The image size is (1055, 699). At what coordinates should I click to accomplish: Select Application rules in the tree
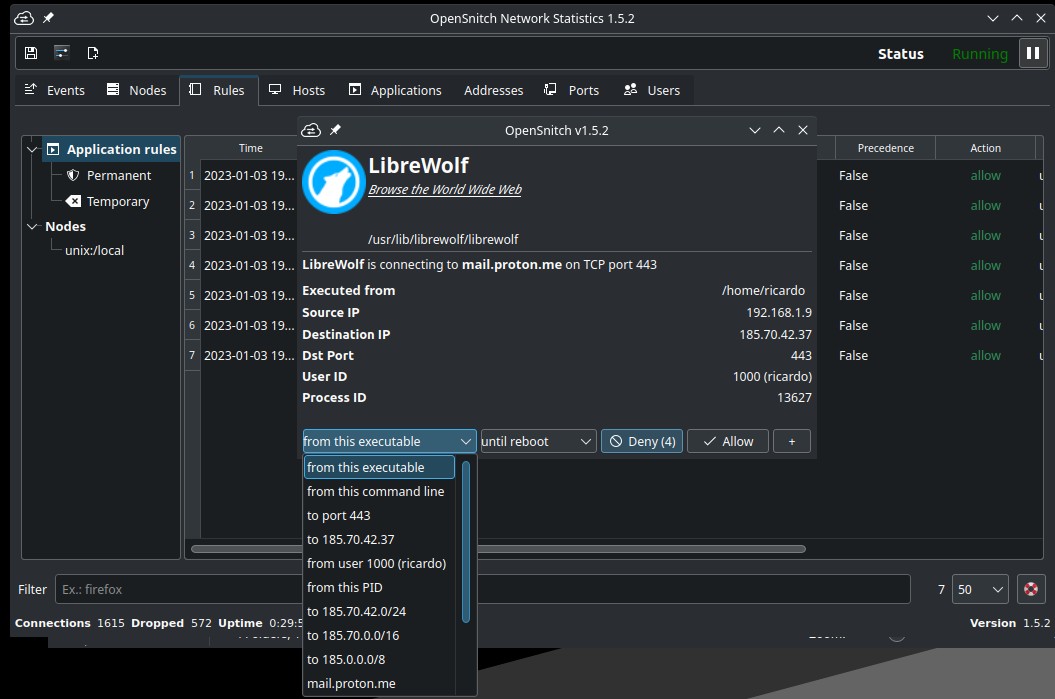point(112,149)
